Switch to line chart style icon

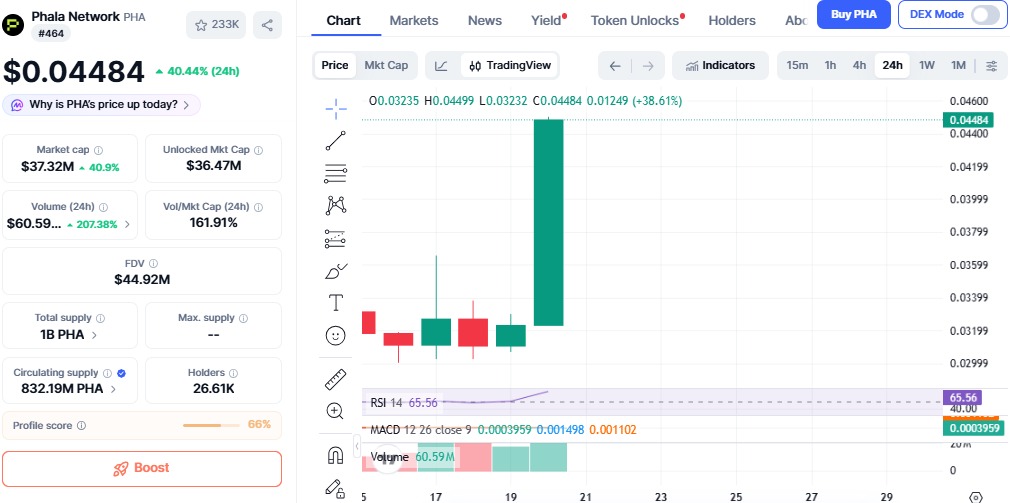point(441,65)
